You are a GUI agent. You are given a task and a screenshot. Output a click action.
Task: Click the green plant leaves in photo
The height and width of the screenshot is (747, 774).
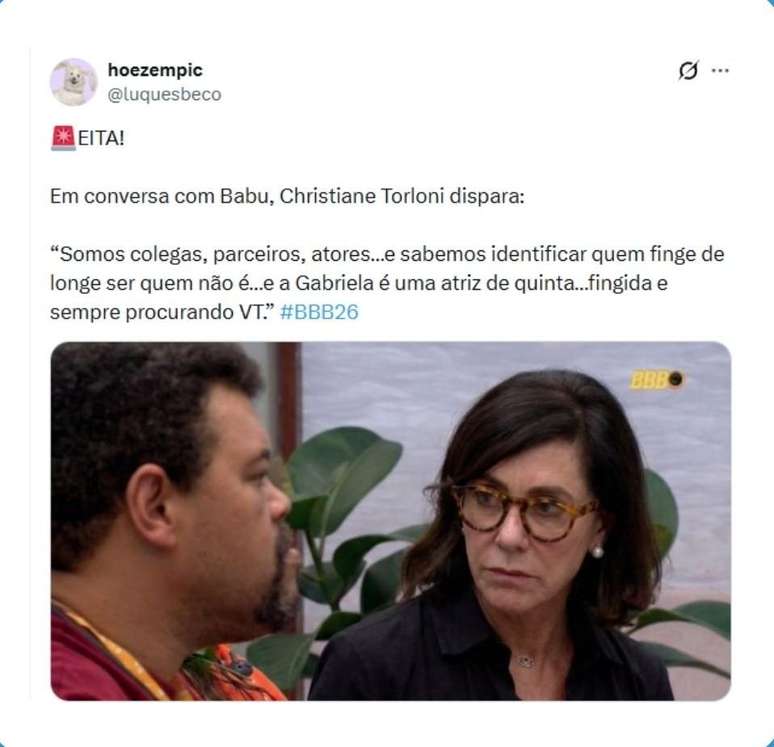341,494
